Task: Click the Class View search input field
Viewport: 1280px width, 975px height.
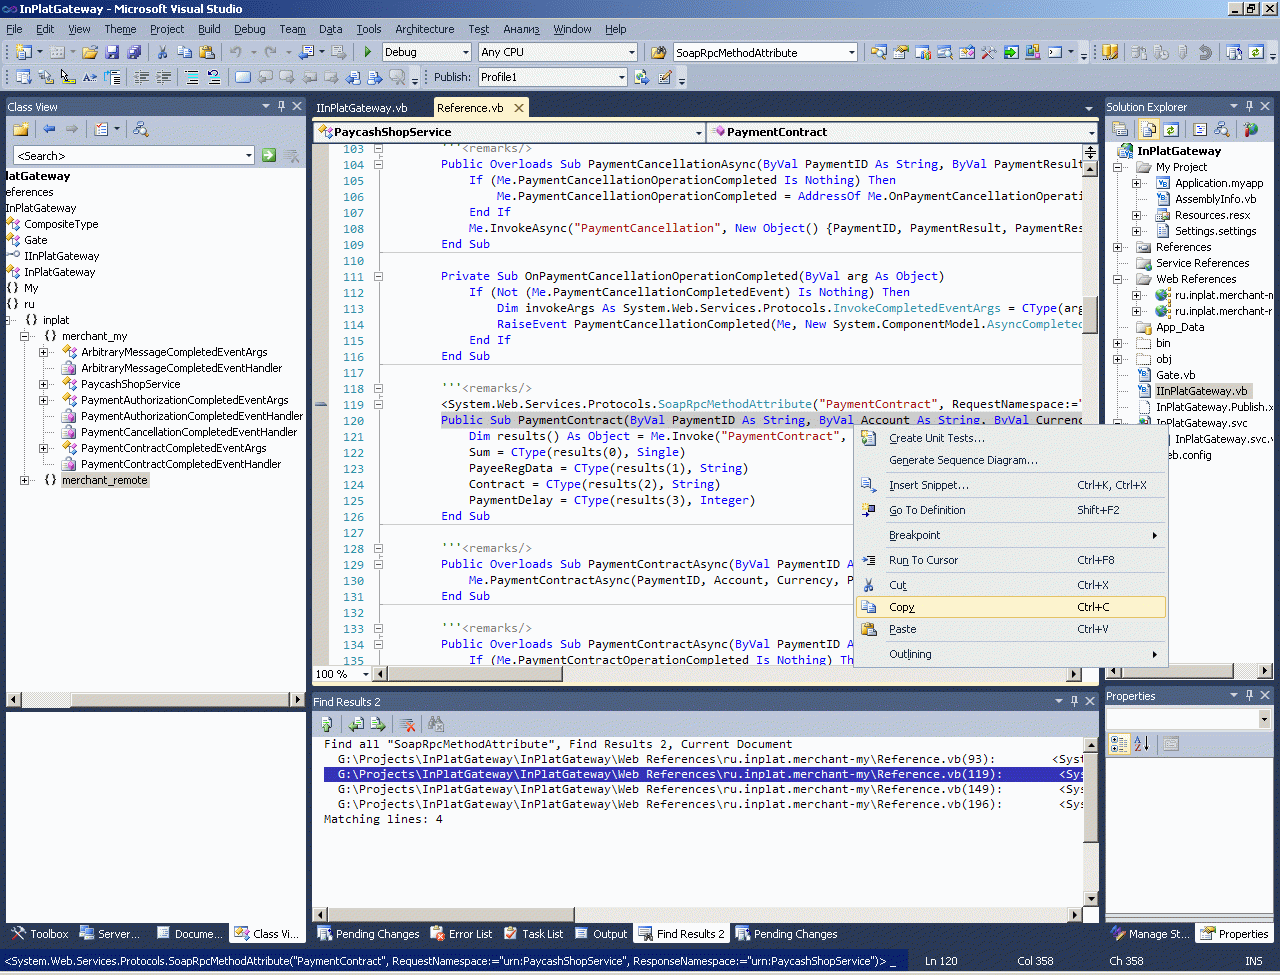Action: [128, 155]
